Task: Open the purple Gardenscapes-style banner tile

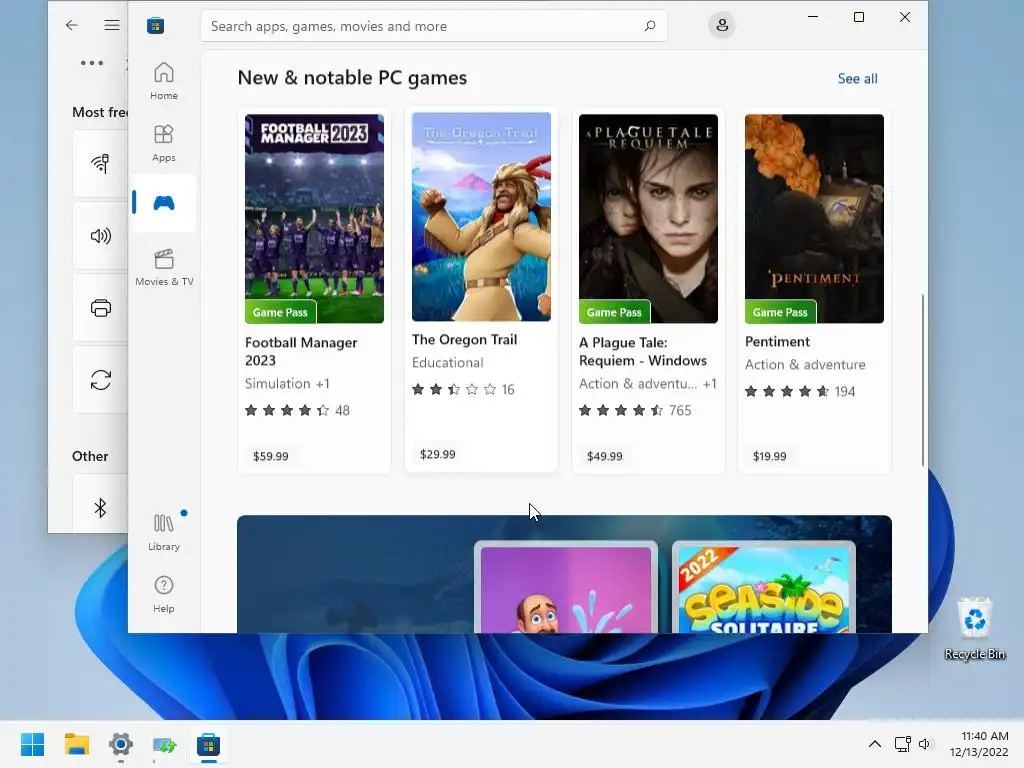Action: pyautogui.click(x=566, y=587)
